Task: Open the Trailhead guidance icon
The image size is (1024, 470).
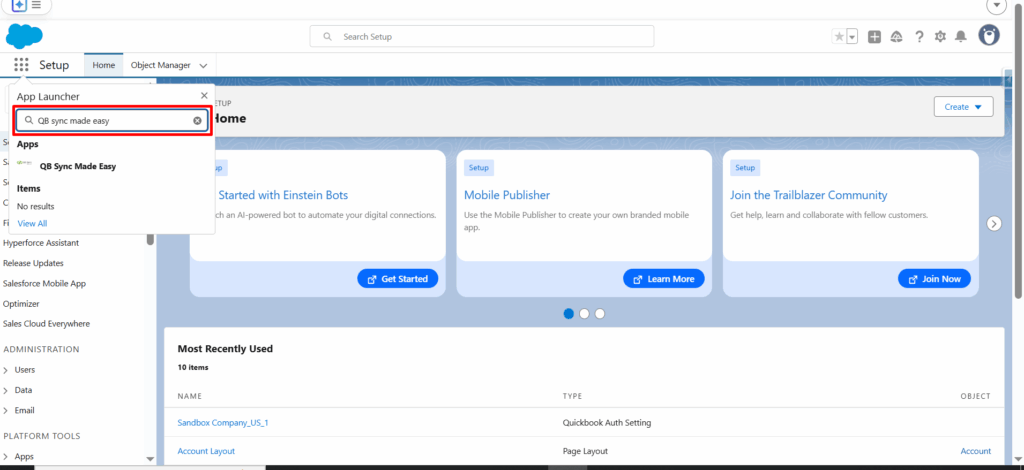Action: point(897,37)
